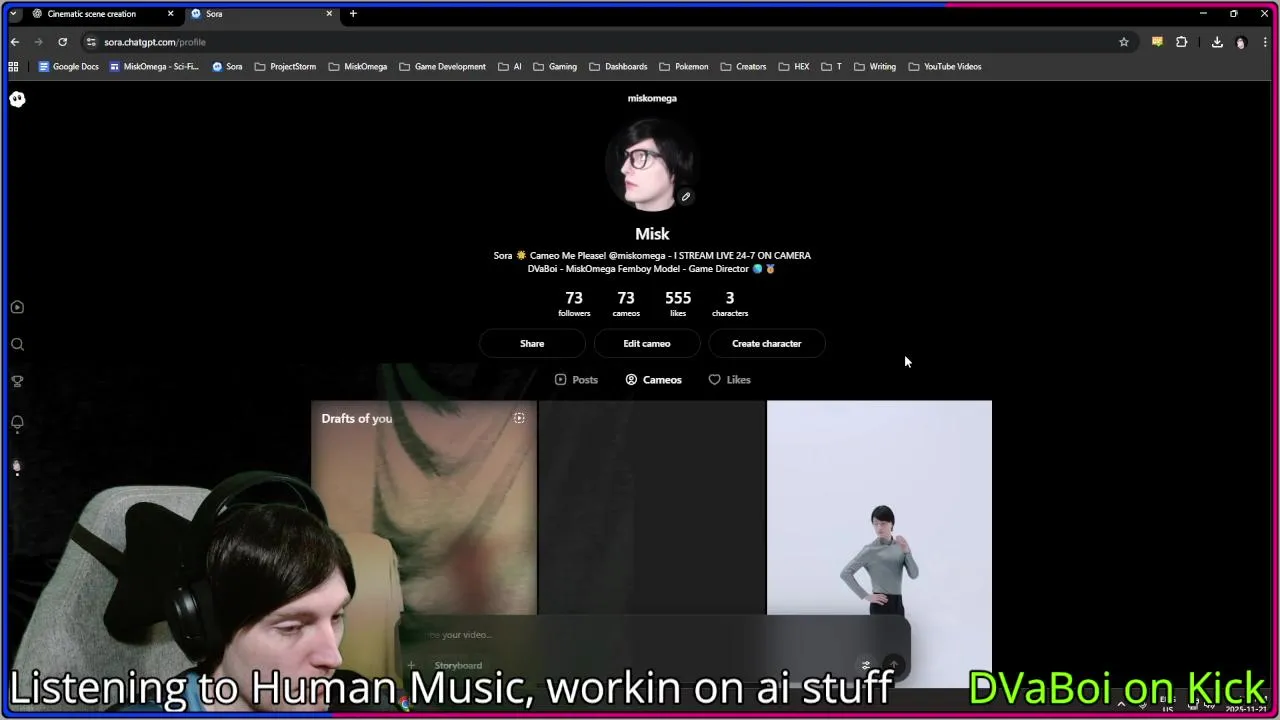Image resolution: width=1280 pixels, height=720 pixels.
Task: Open the bookmarks apps grid icon
Action: 14,67
